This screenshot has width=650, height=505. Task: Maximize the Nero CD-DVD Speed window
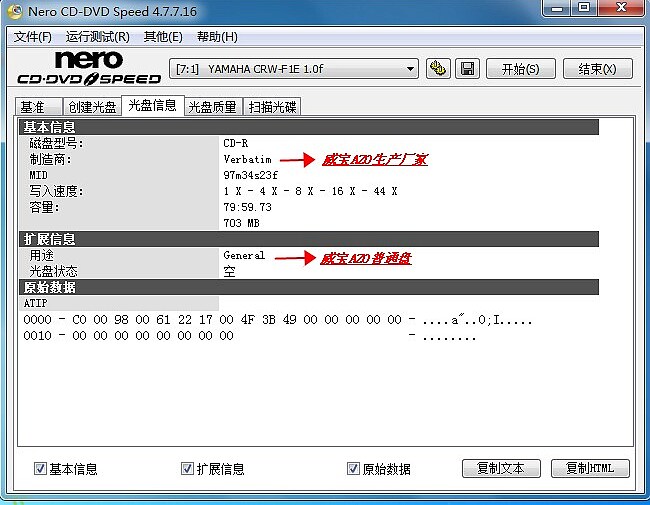tap(584, 8)
